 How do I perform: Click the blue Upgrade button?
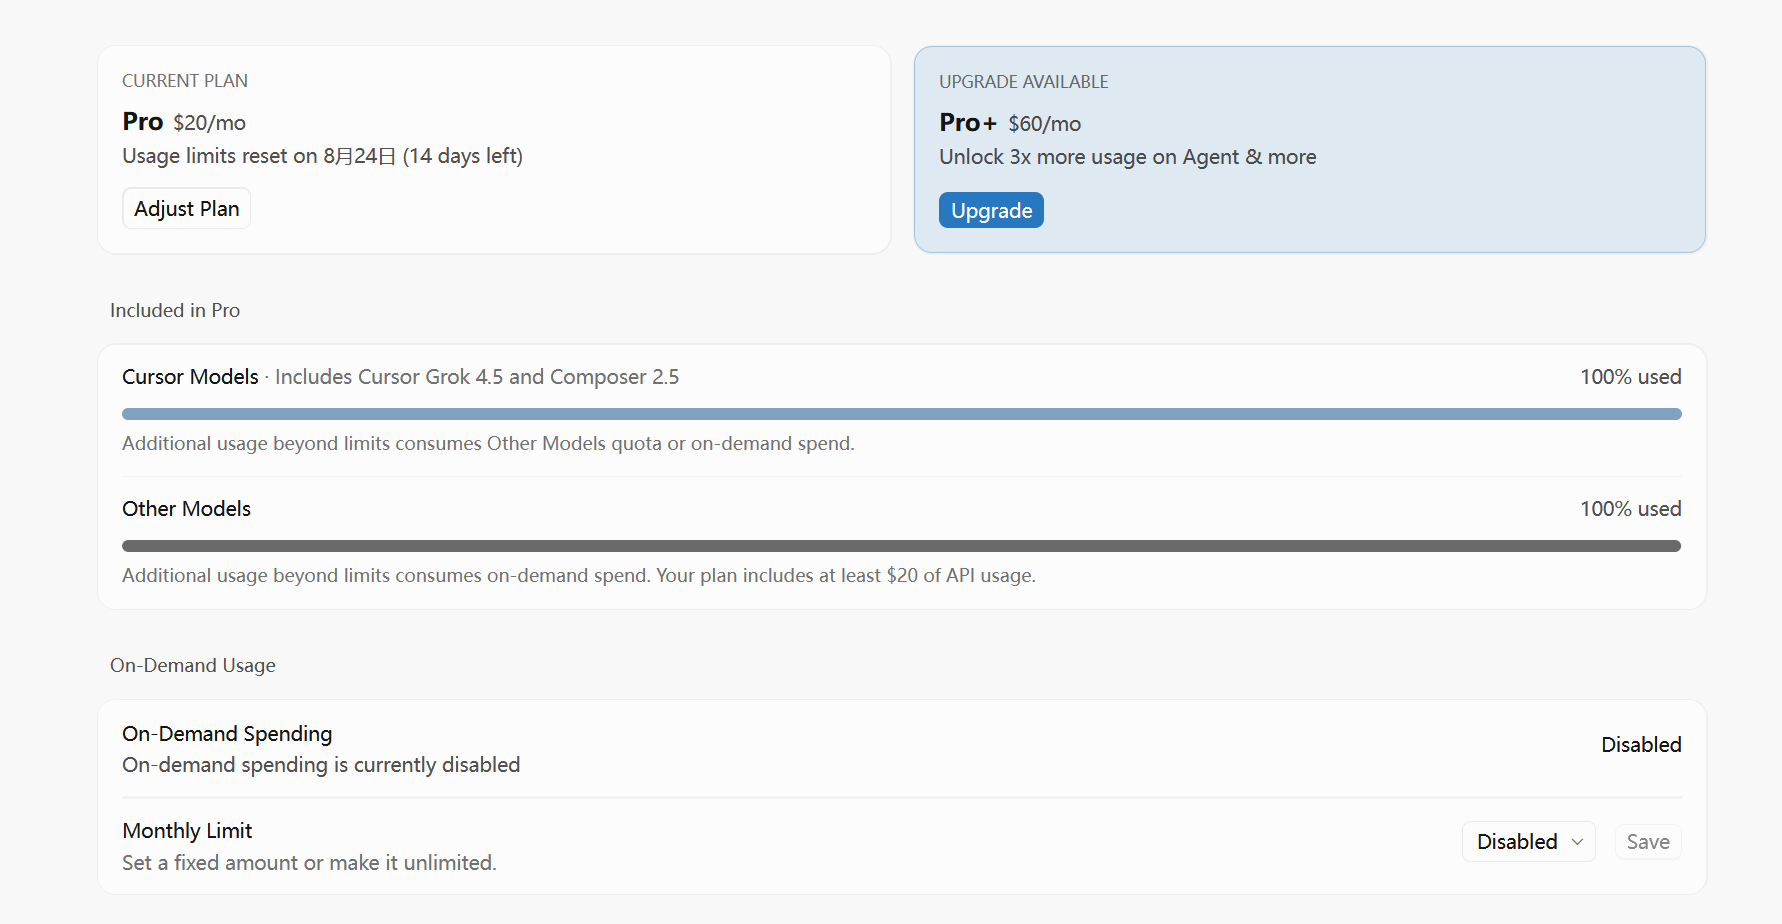coord(991,210)
